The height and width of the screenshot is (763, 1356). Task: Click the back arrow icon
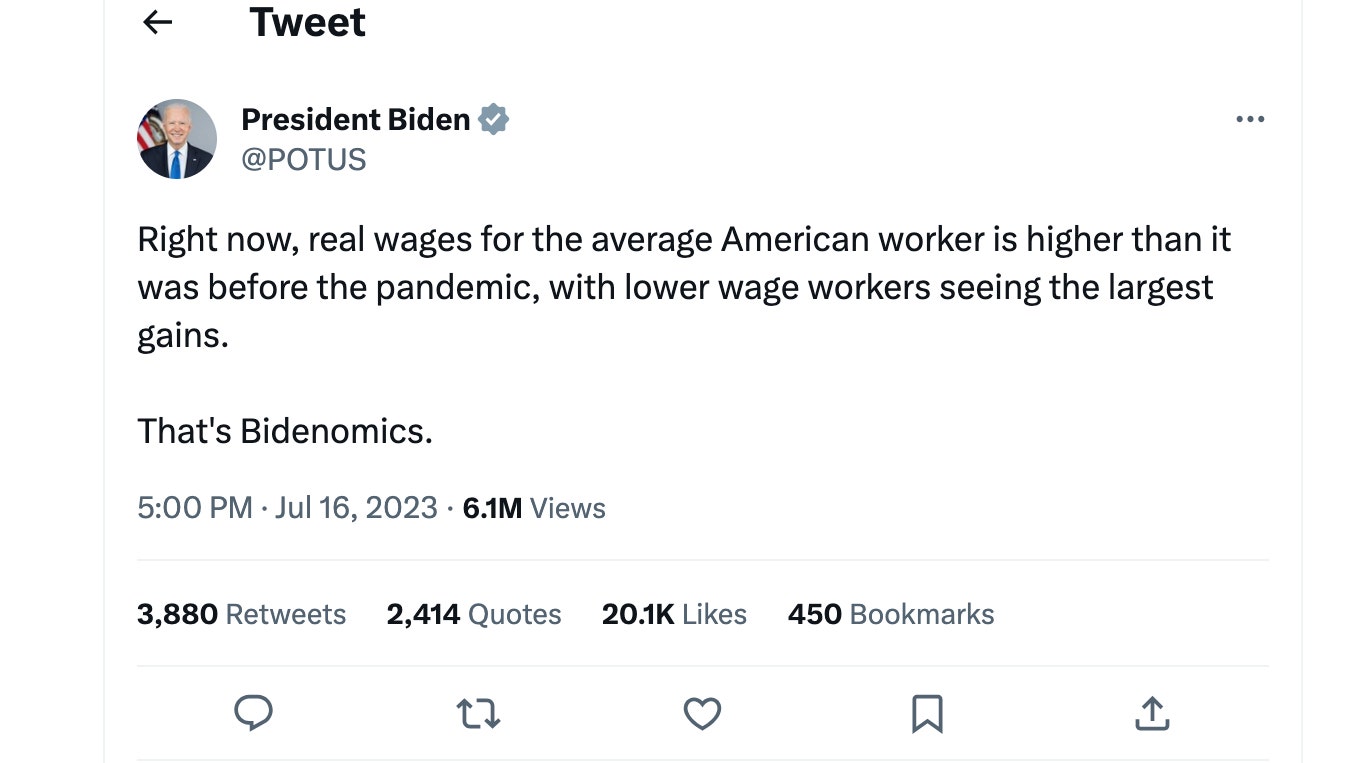(x=158, y=22)
